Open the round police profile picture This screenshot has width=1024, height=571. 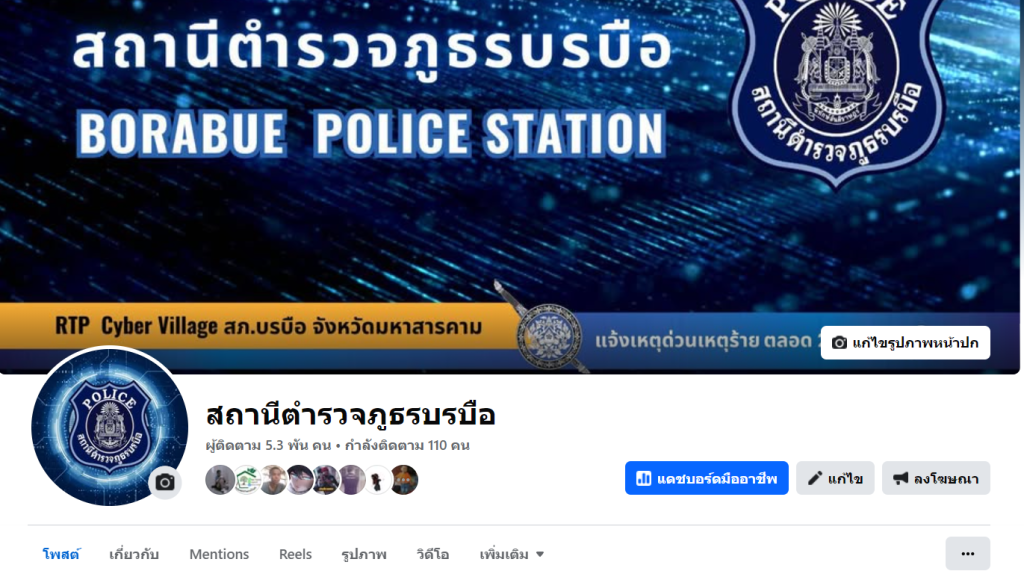[109, 426]
